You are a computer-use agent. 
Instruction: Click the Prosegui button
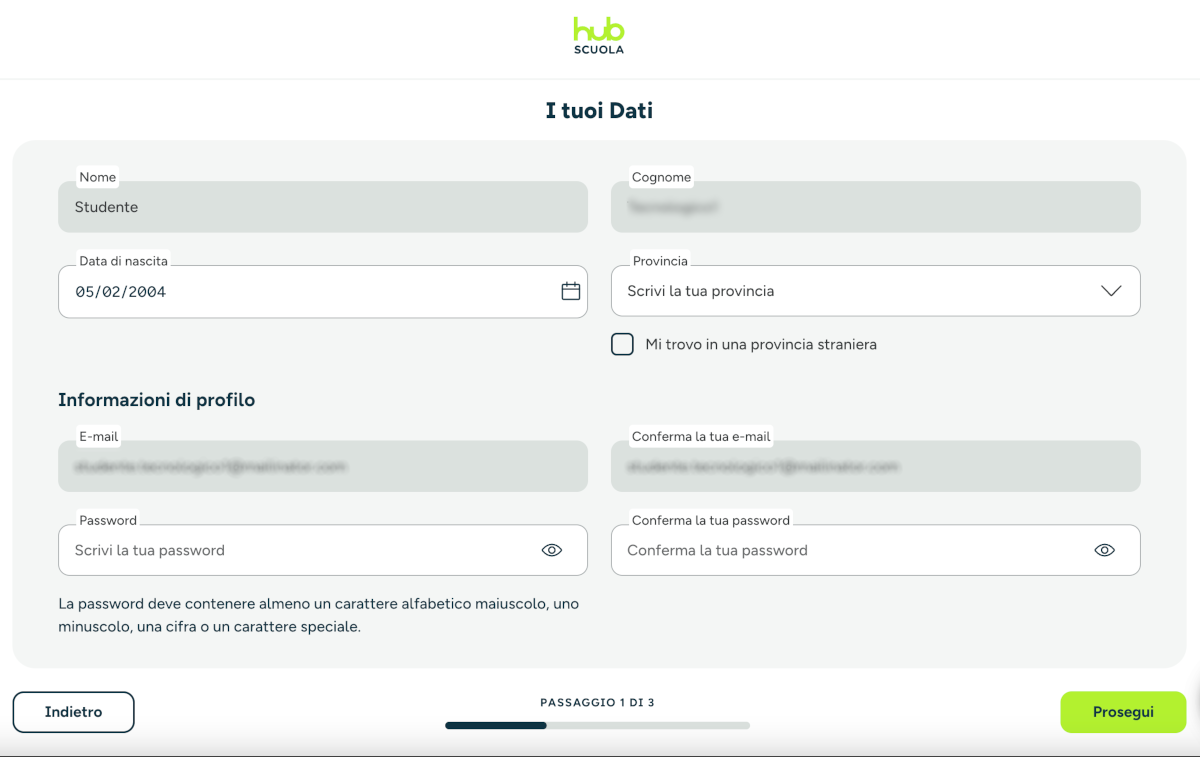(x=1123, y=712)
